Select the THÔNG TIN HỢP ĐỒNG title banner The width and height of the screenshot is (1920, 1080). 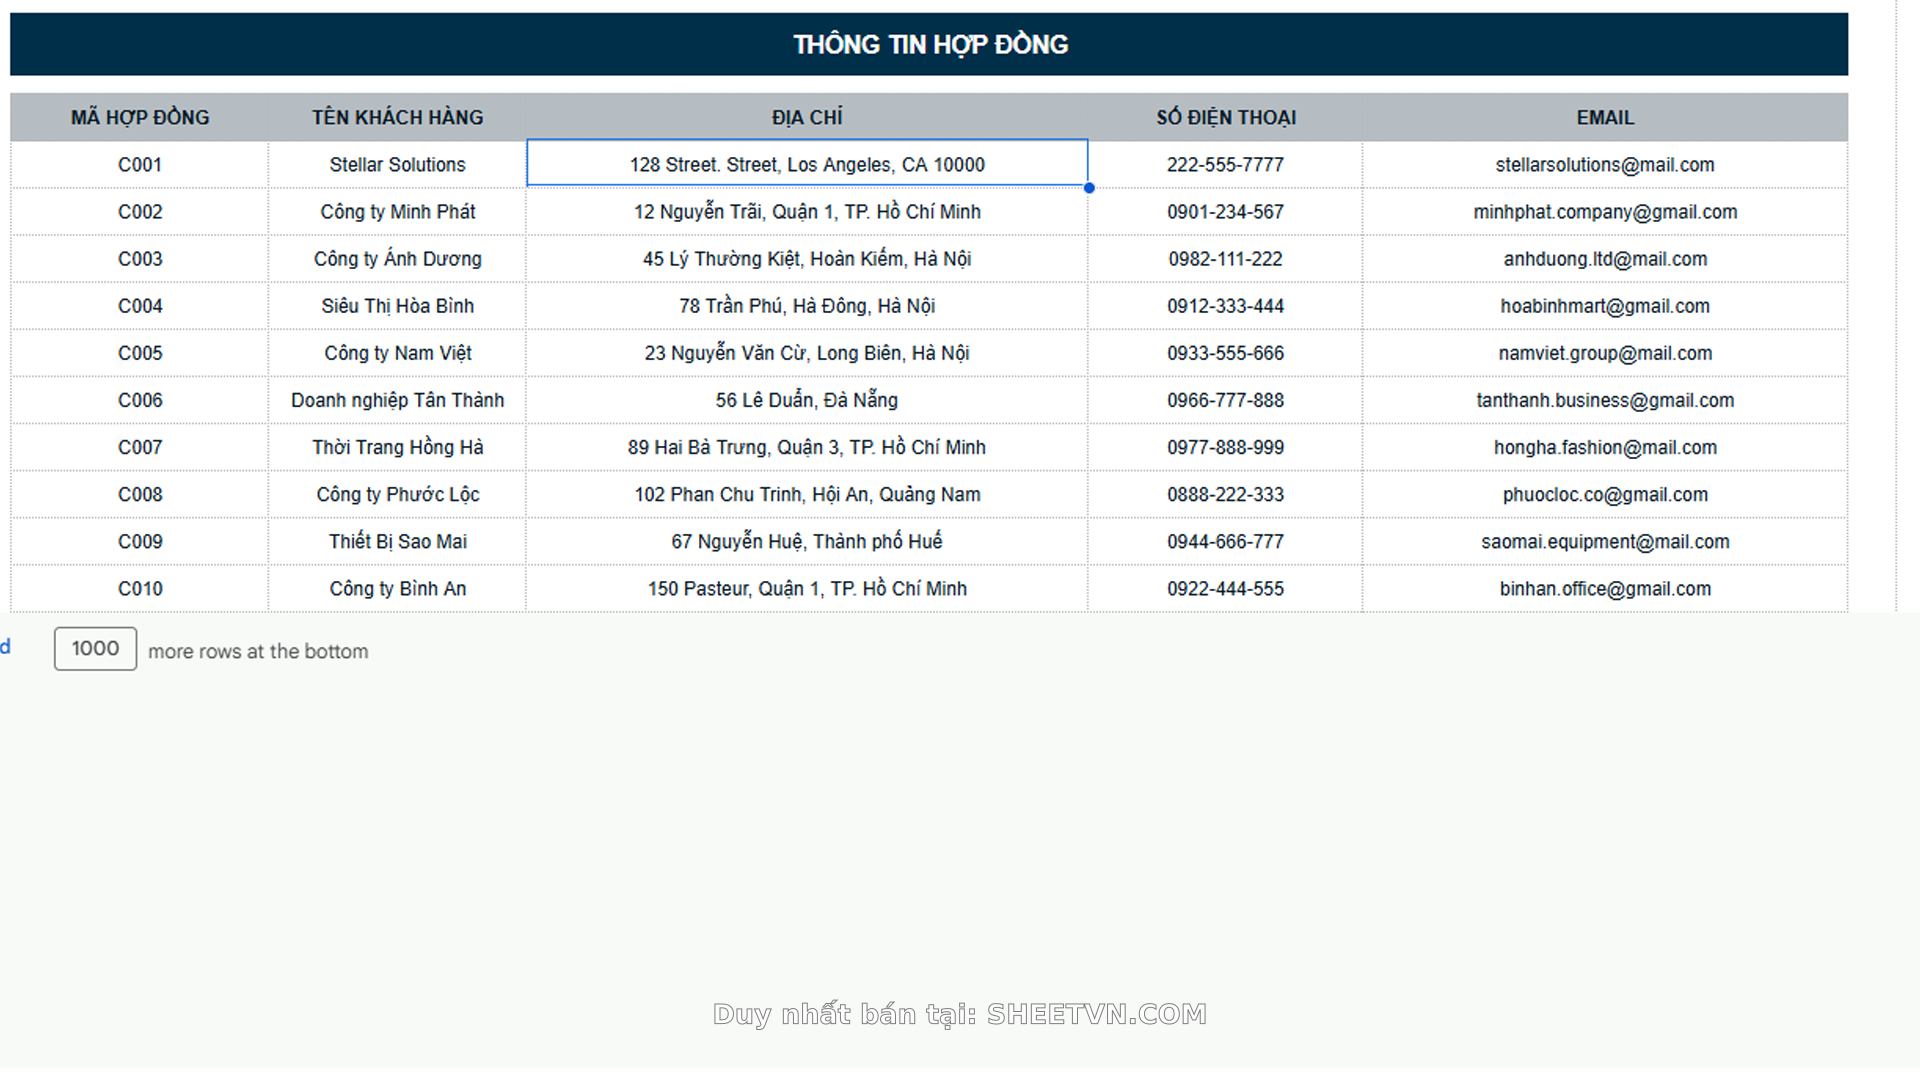[929, 44]
